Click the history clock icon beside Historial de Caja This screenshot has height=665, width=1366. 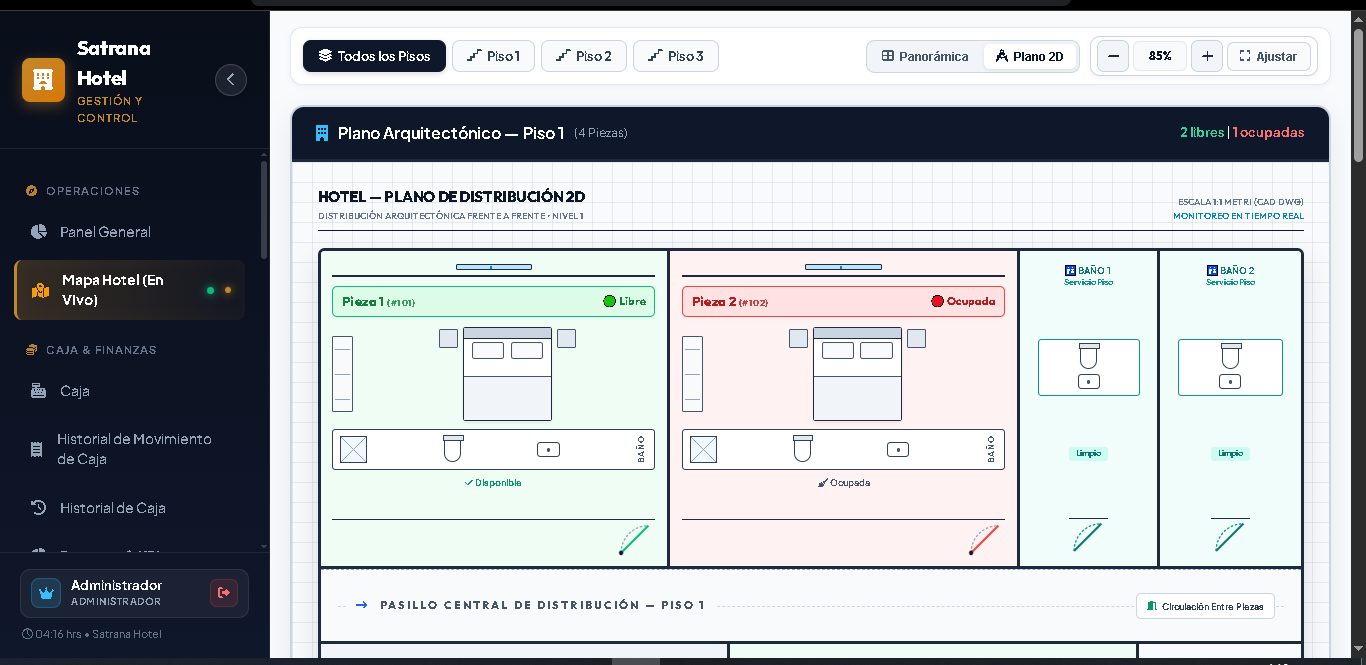(39, 508)
